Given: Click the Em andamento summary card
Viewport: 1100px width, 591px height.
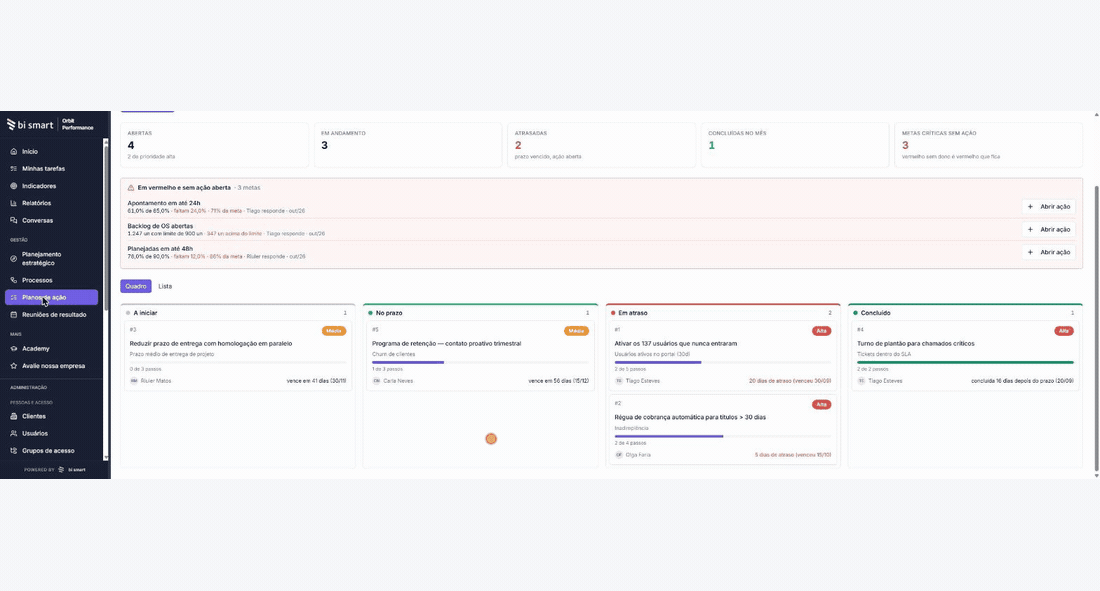Looking at the screenshot, I should (408, 145).
